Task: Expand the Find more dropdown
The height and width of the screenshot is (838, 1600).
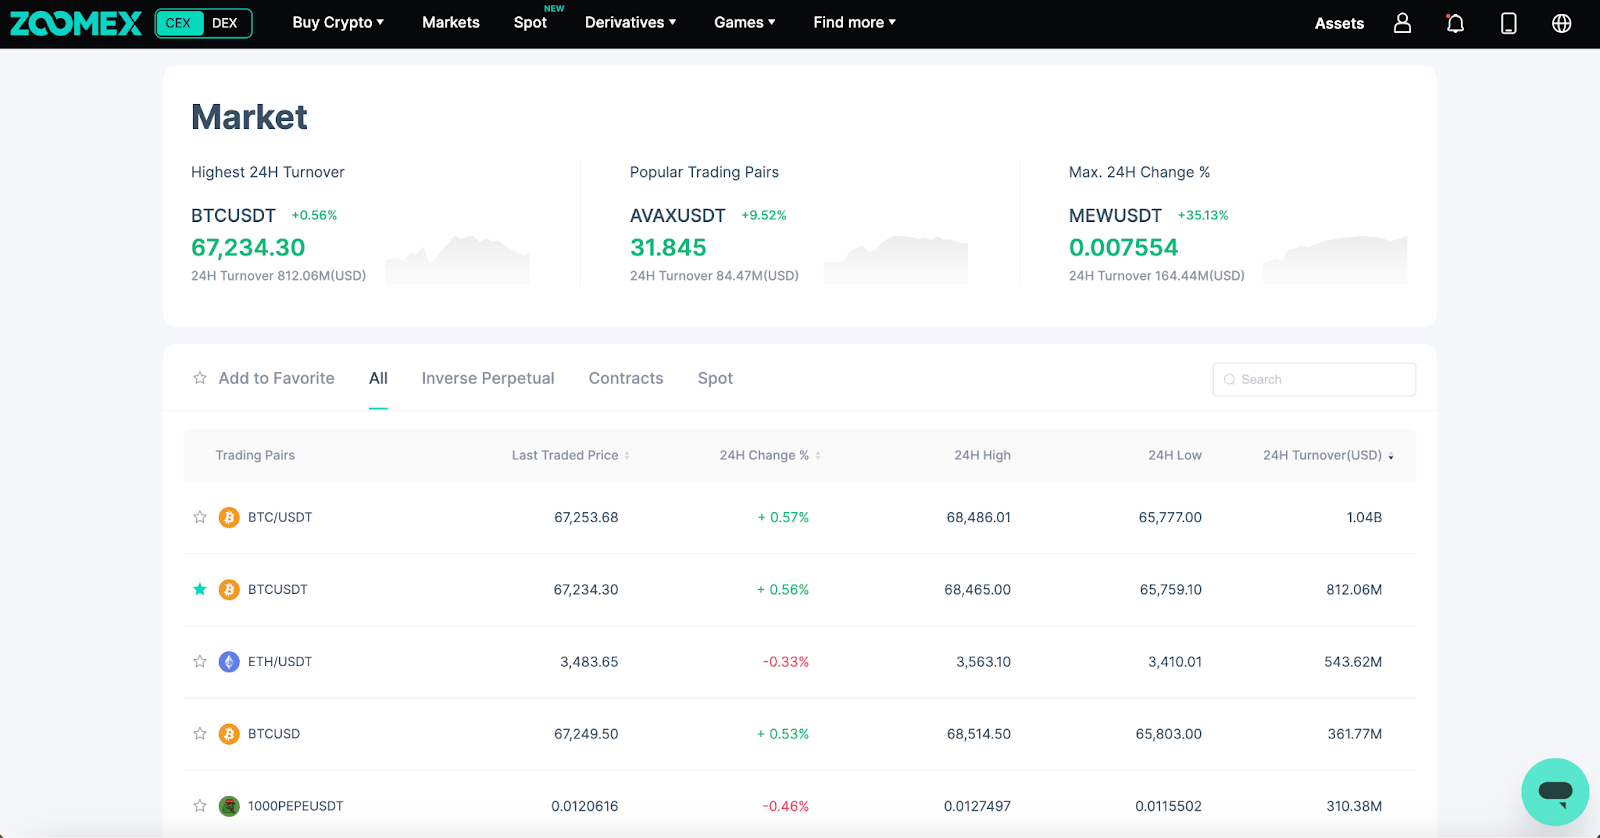Action: click(x=855, y=22)
